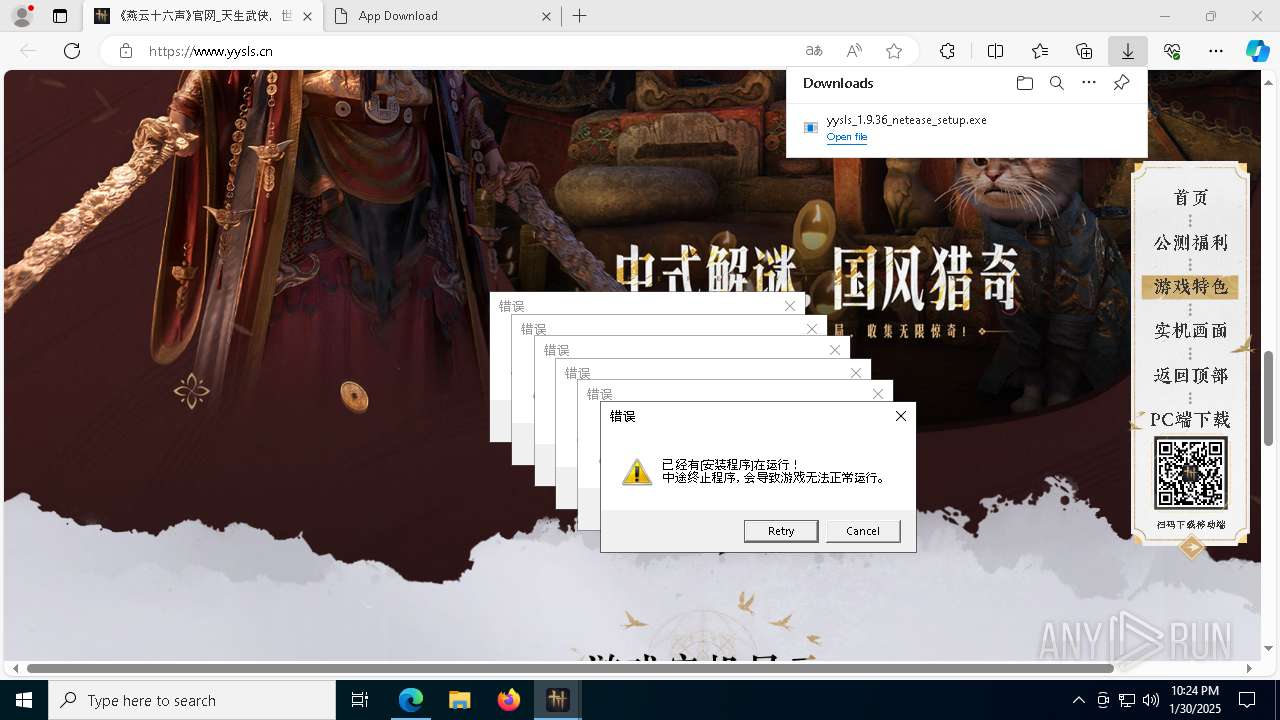Viewport: 1280px width, 720px height.
Task: Open the translate page icon
Action: (814, 51)
